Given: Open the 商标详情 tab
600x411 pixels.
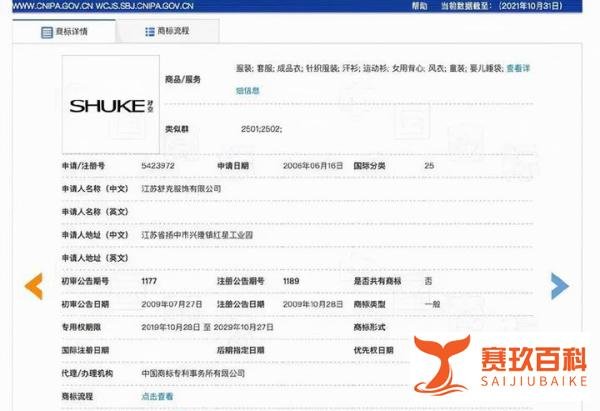Looking at the screenshot, I should (64, 31).
